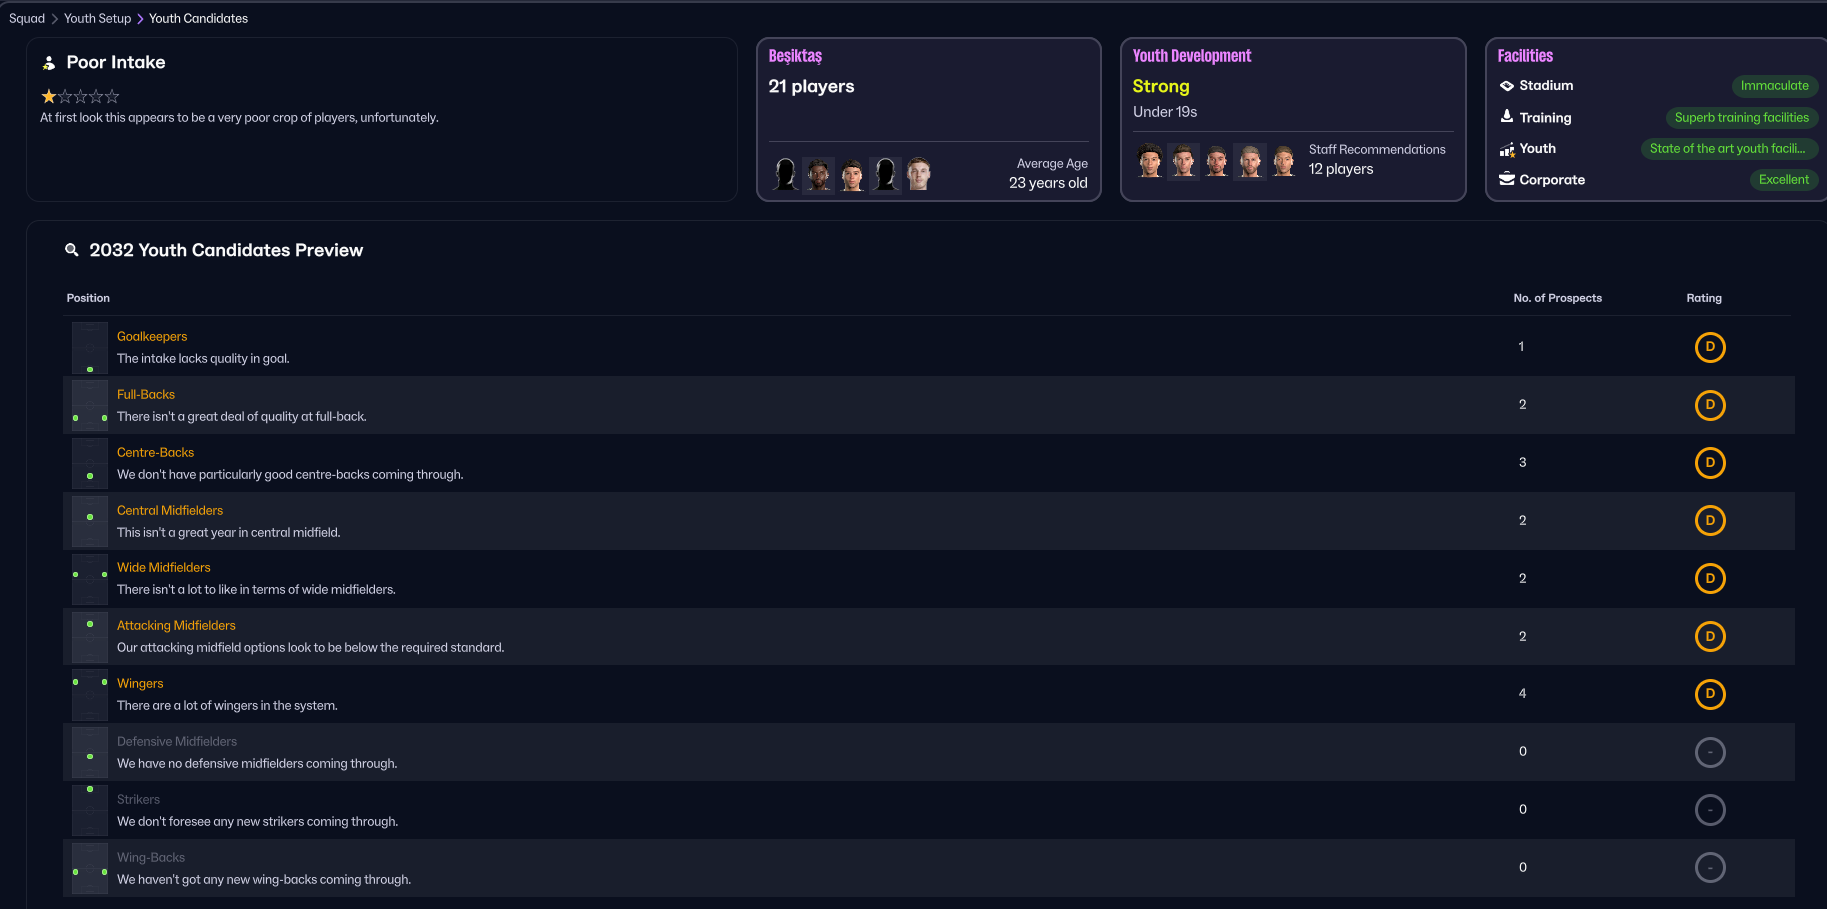The height and width of the screenshot is (909, 1827).
Task: Click the Strikers empty rating circle
Action: point(1709,810)
